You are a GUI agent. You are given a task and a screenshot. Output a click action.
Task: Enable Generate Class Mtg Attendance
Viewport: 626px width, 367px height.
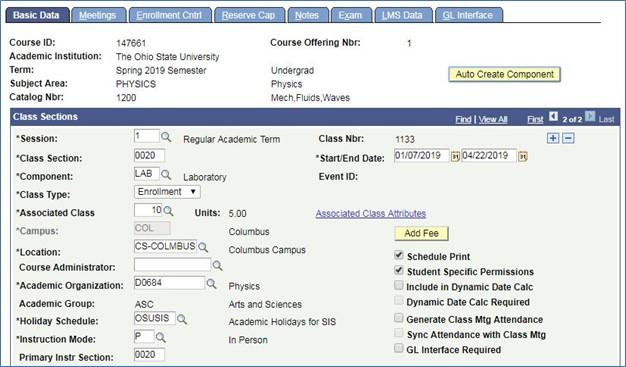click(x=398, y=318)
